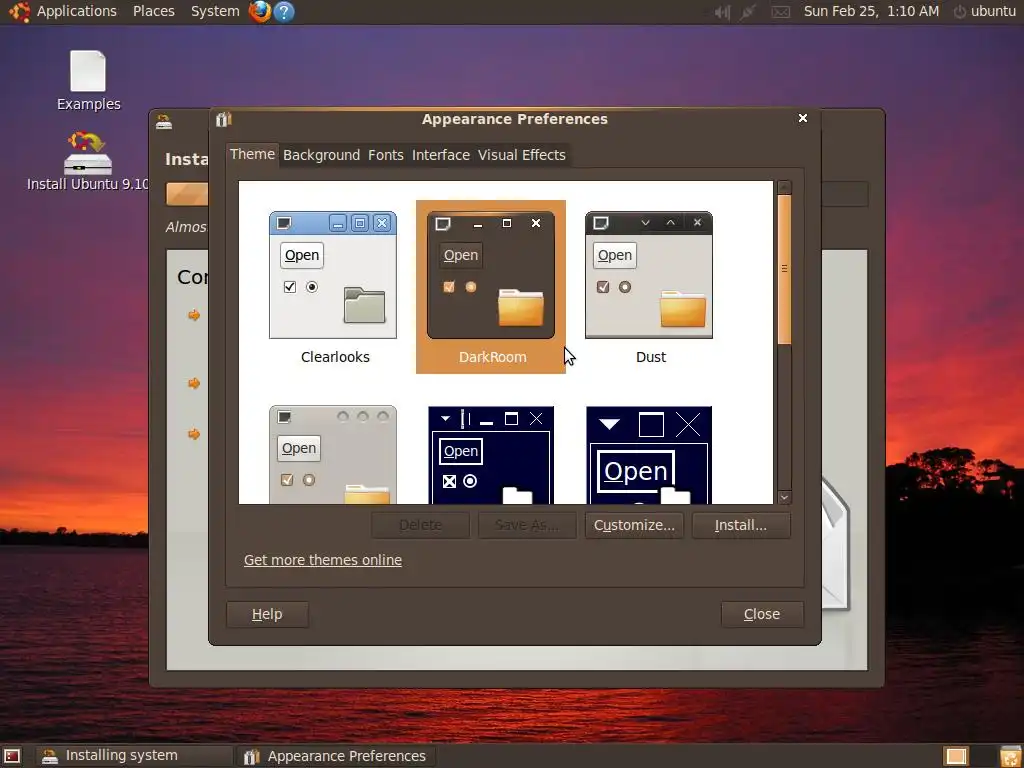Click Installing system window titlebar icon

coord(164,122)
